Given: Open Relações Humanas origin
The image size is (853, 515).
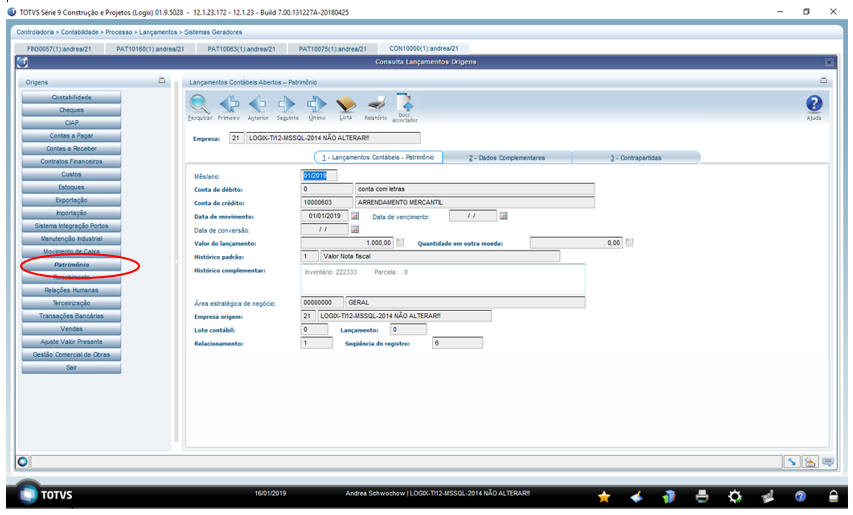Looking at the screenshot, I should (71, 290).
